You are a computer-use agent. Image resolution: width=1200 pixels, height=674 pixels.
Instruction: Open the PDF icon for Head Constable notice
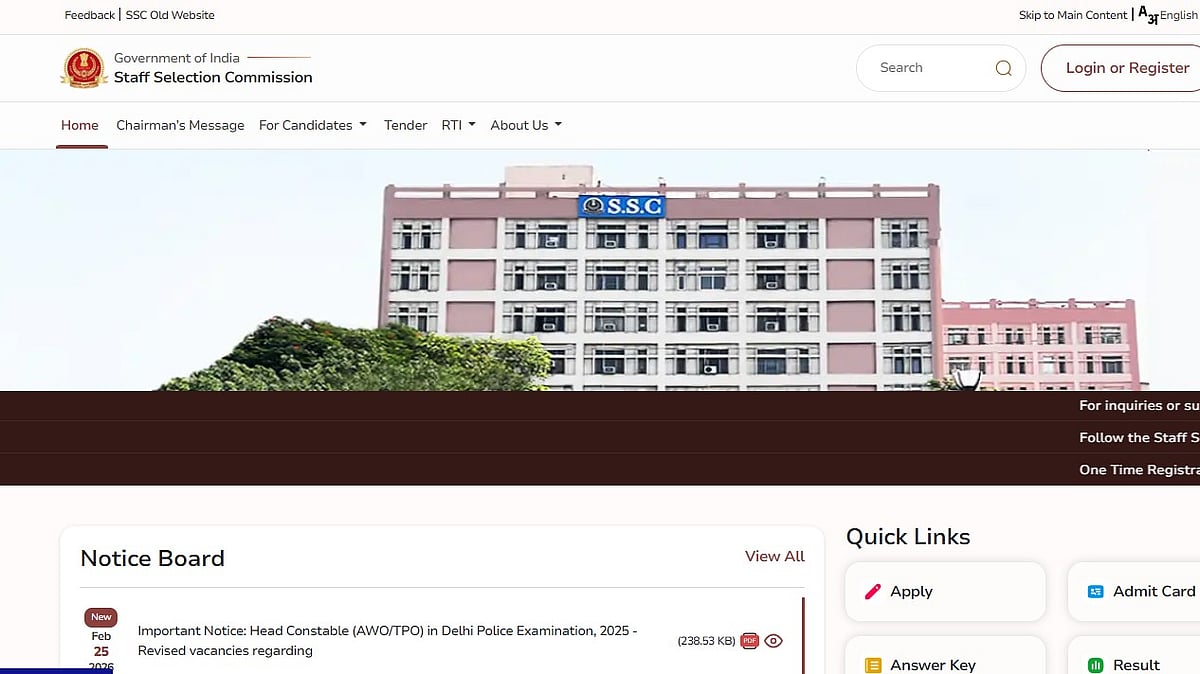click(749, 641)
